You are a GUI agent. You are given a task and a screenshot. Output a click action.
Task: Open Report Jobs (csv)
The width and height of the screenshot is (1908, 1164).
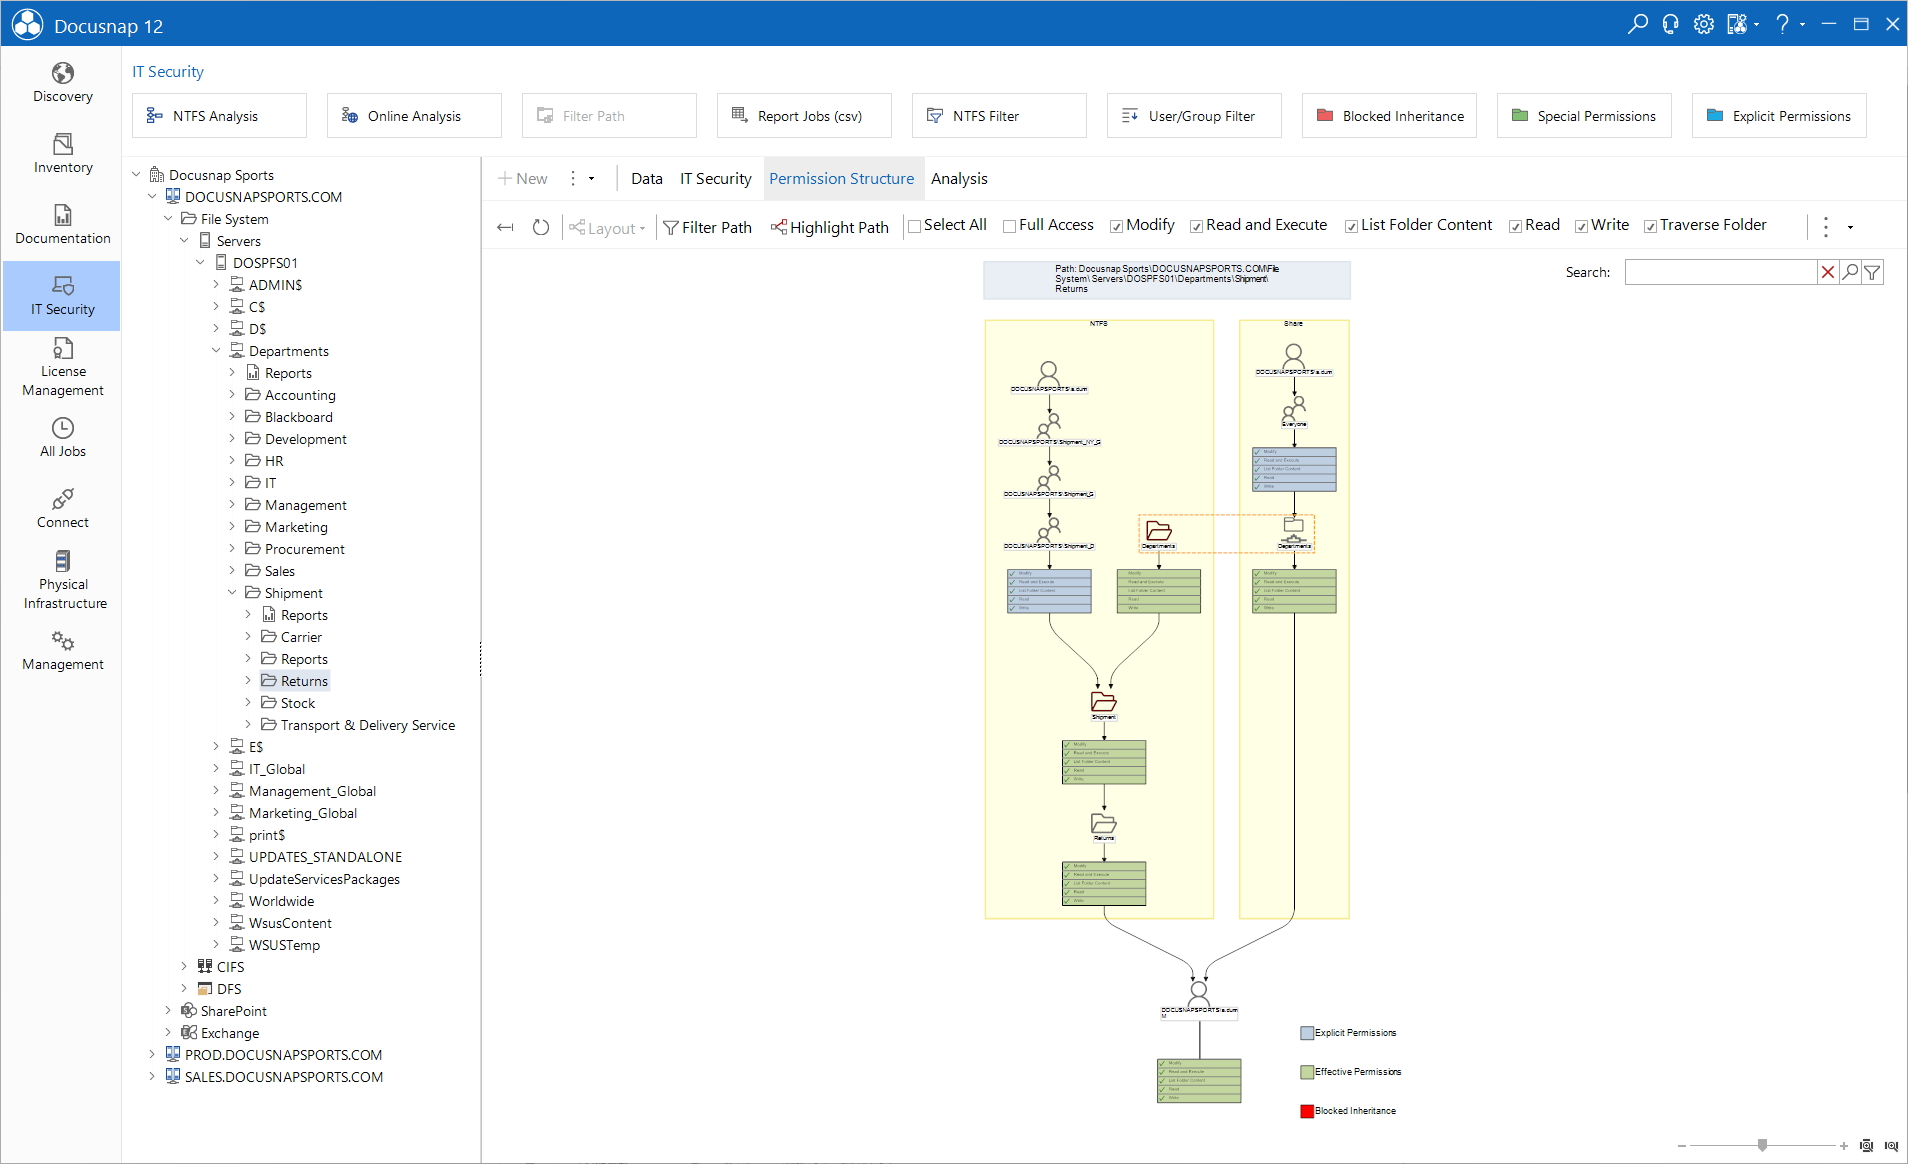[804, 115]
